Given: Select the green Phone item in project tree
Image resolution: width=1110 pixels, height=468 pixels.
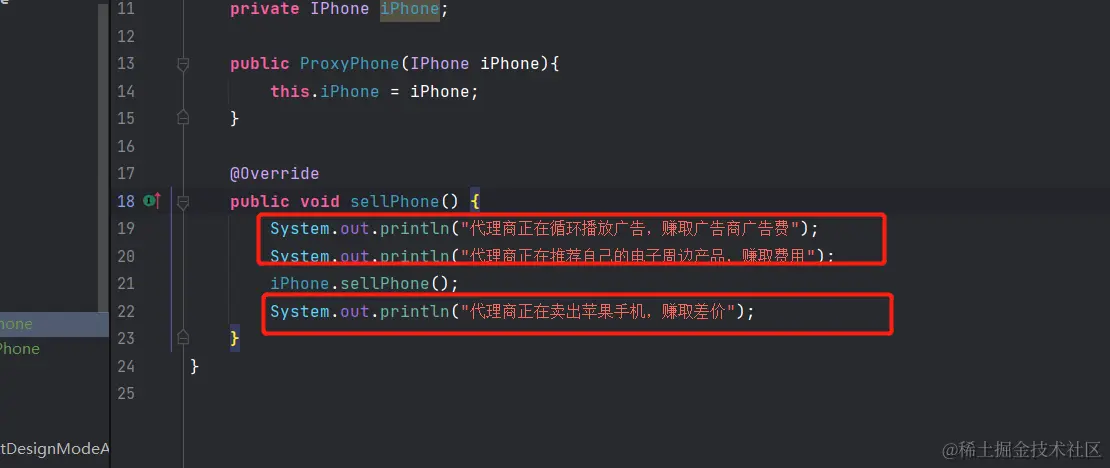Looking at the screenshot, I should (20, 349).
